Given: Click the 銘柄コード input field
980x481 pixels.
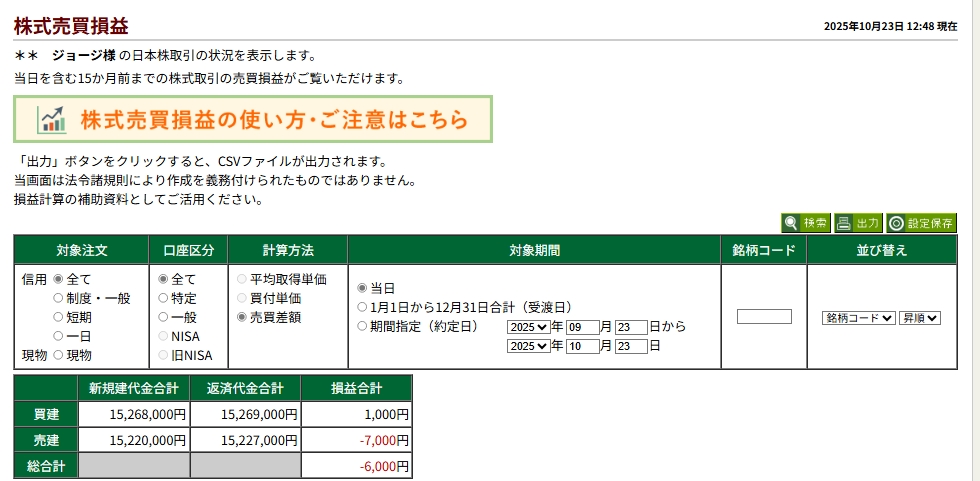Looking at the screenshot, I should 764,317.
